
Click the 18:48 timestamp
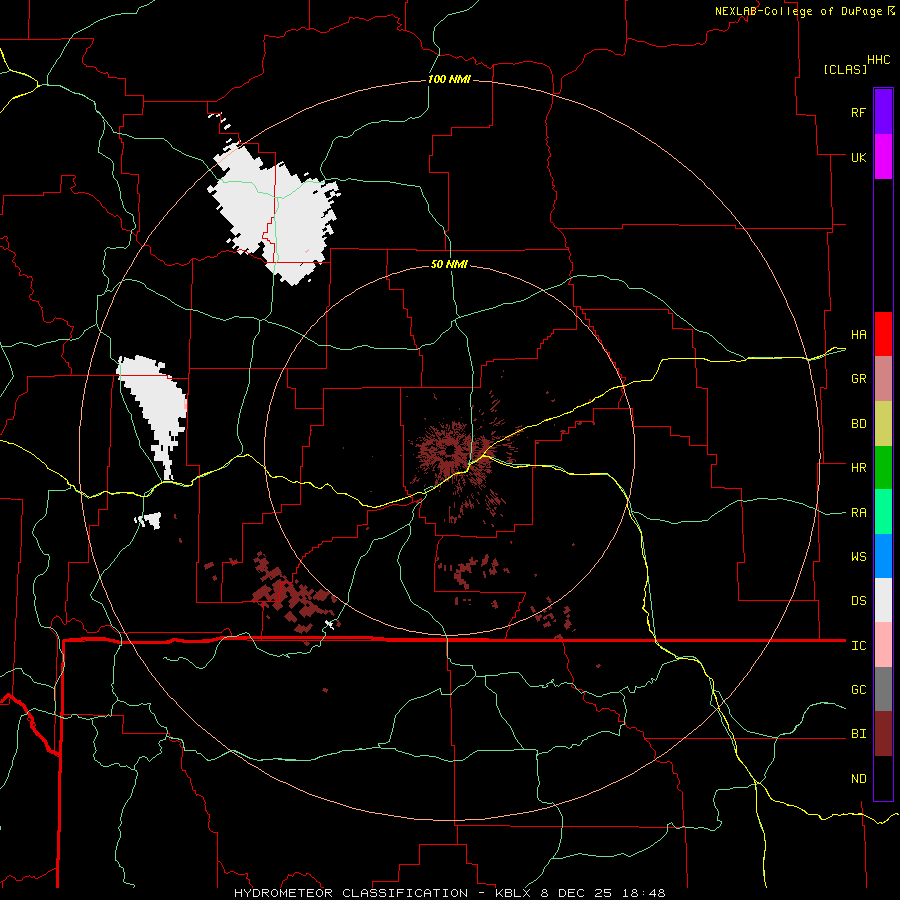pyautogui.click(x=644, y=893)
